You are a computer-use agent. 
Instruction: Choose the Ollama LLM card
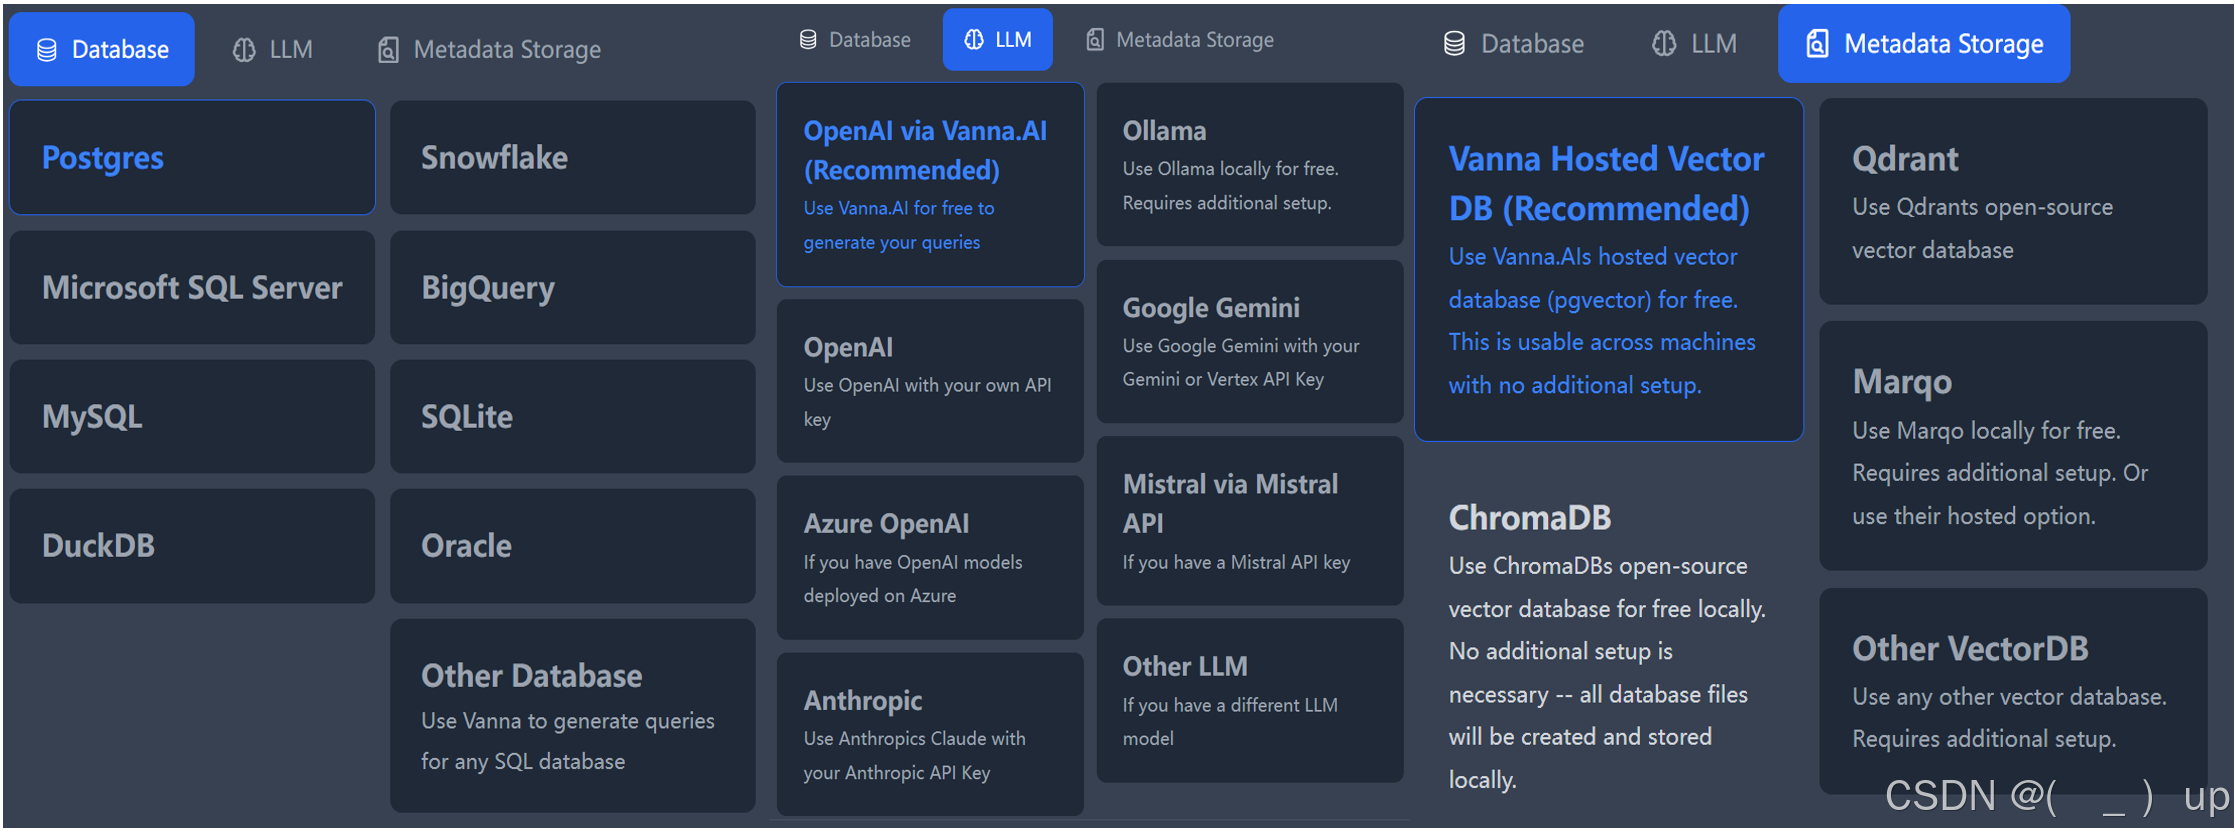(1250, 164)
